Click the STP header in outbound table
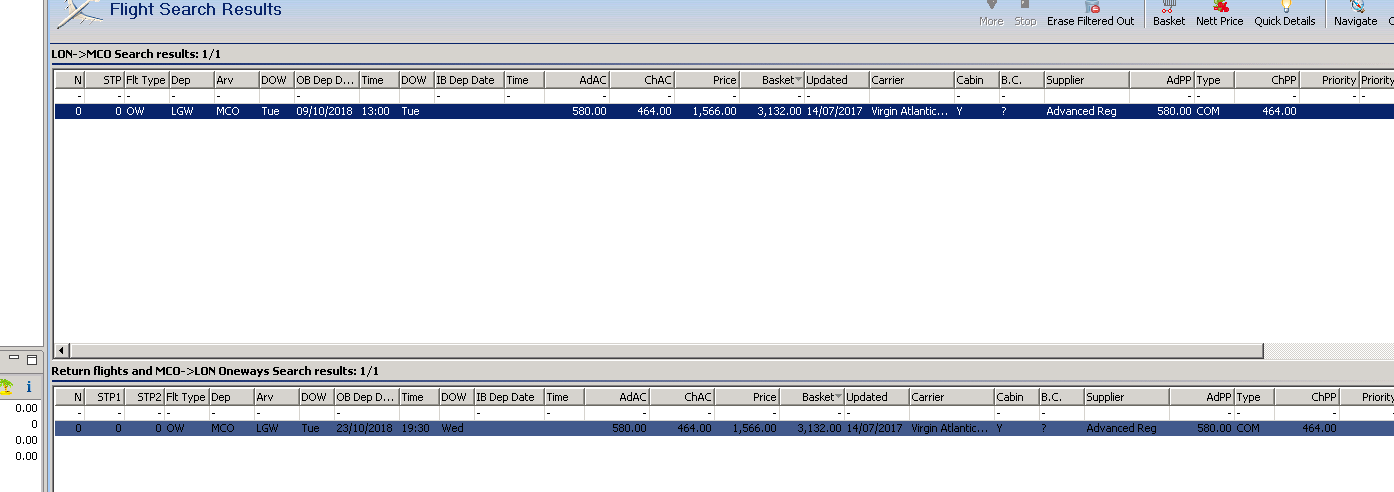The width and height of the screenshot is (1394, 492). point(104,80)
